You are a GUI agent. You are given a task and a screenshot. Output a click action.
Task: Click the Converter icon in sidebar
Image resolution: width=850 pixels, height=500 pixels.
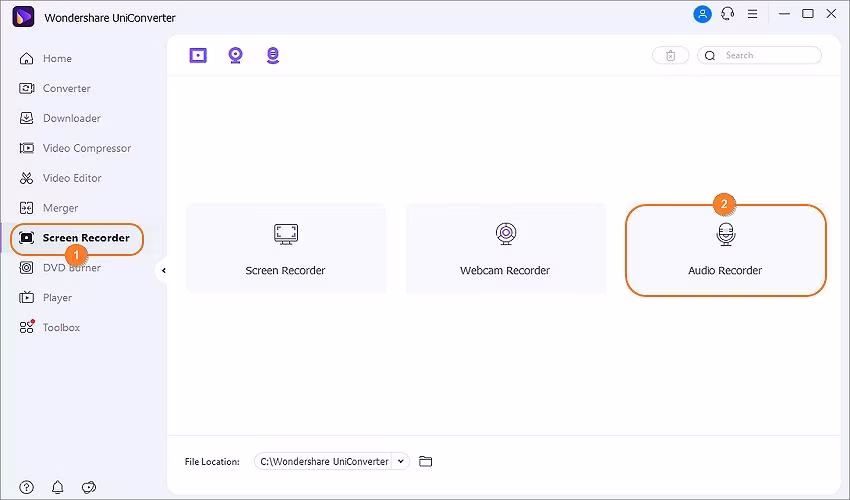click(26, 88)
